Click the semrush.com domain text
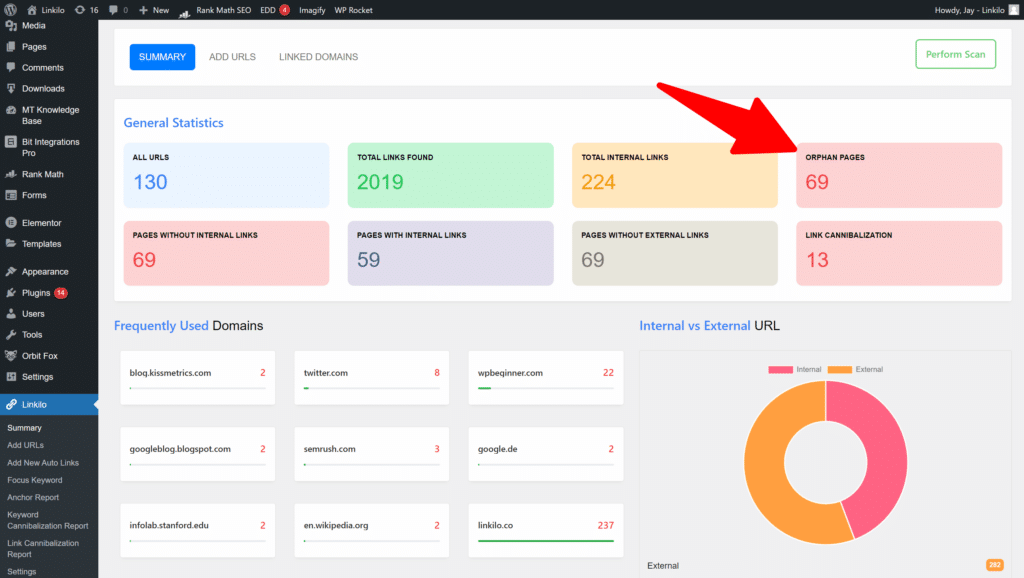 tap(330, 449)
